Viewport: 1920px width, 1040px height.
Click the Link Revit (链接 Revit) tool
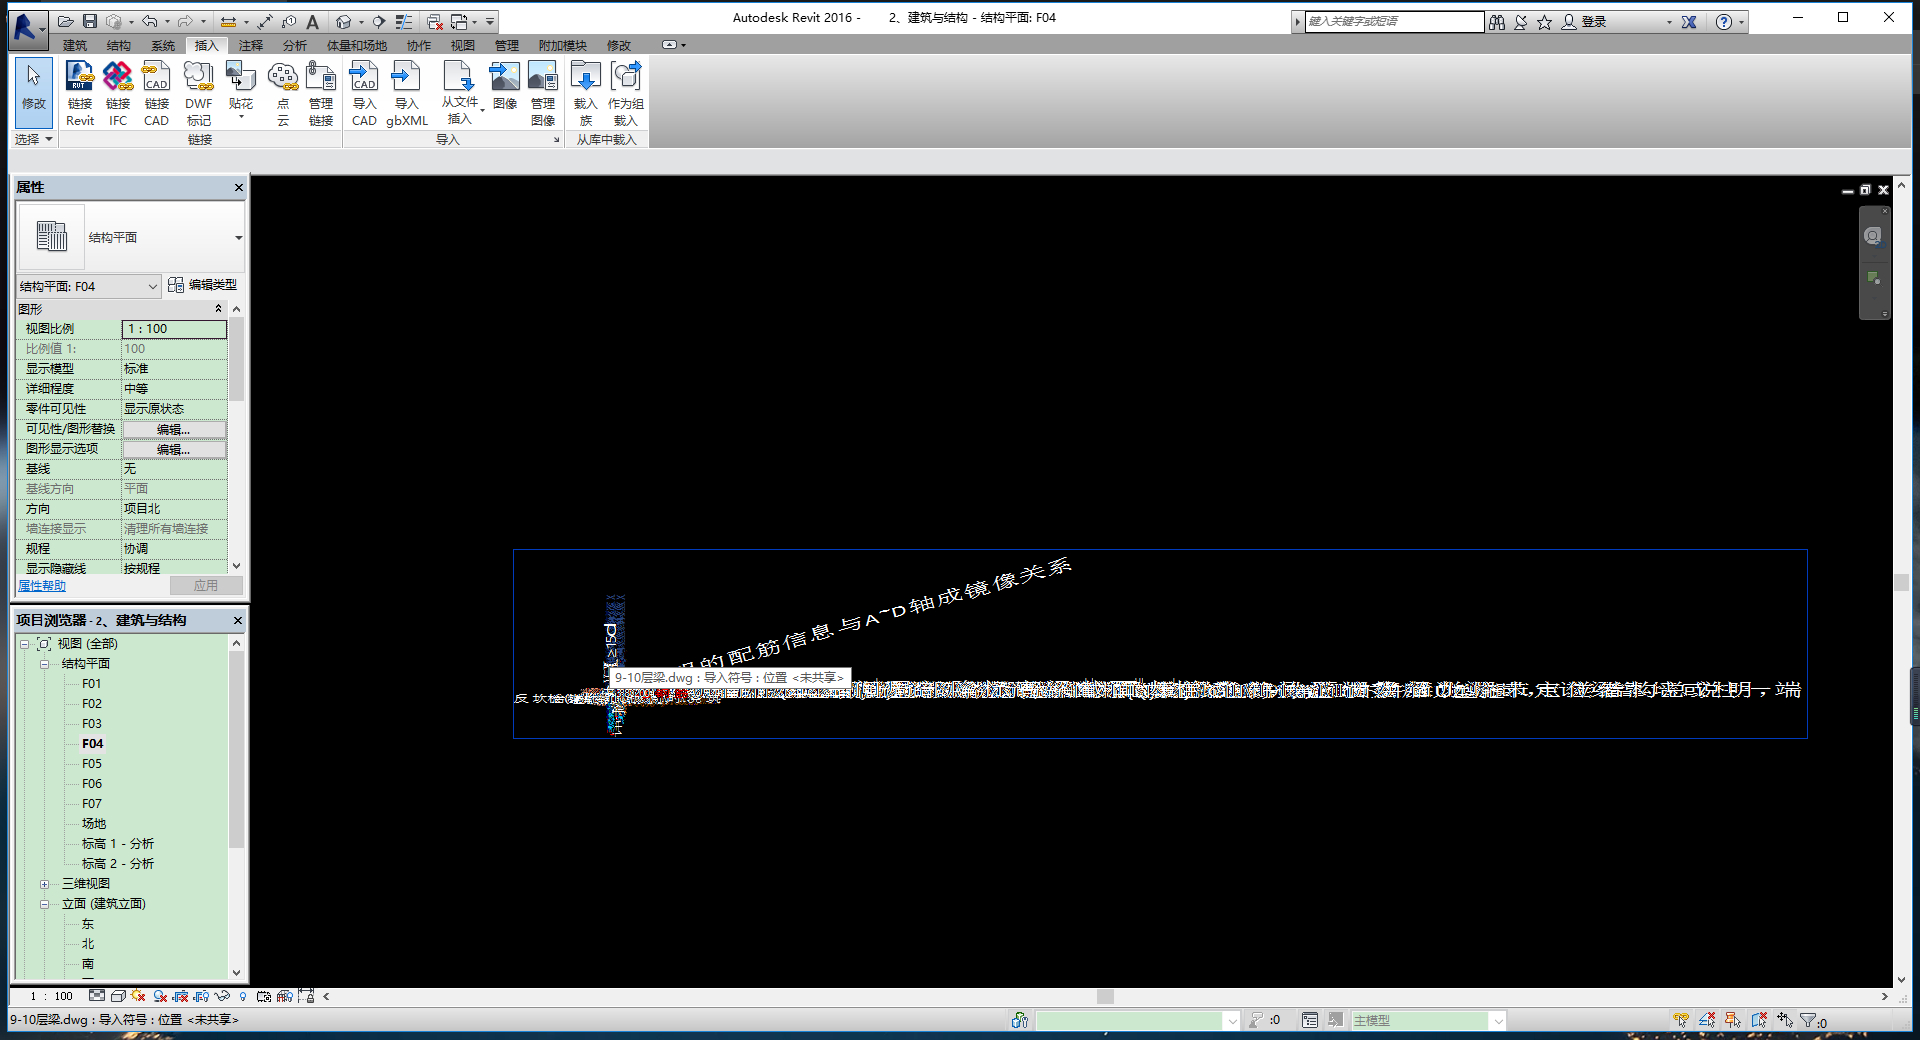point(80,93)
